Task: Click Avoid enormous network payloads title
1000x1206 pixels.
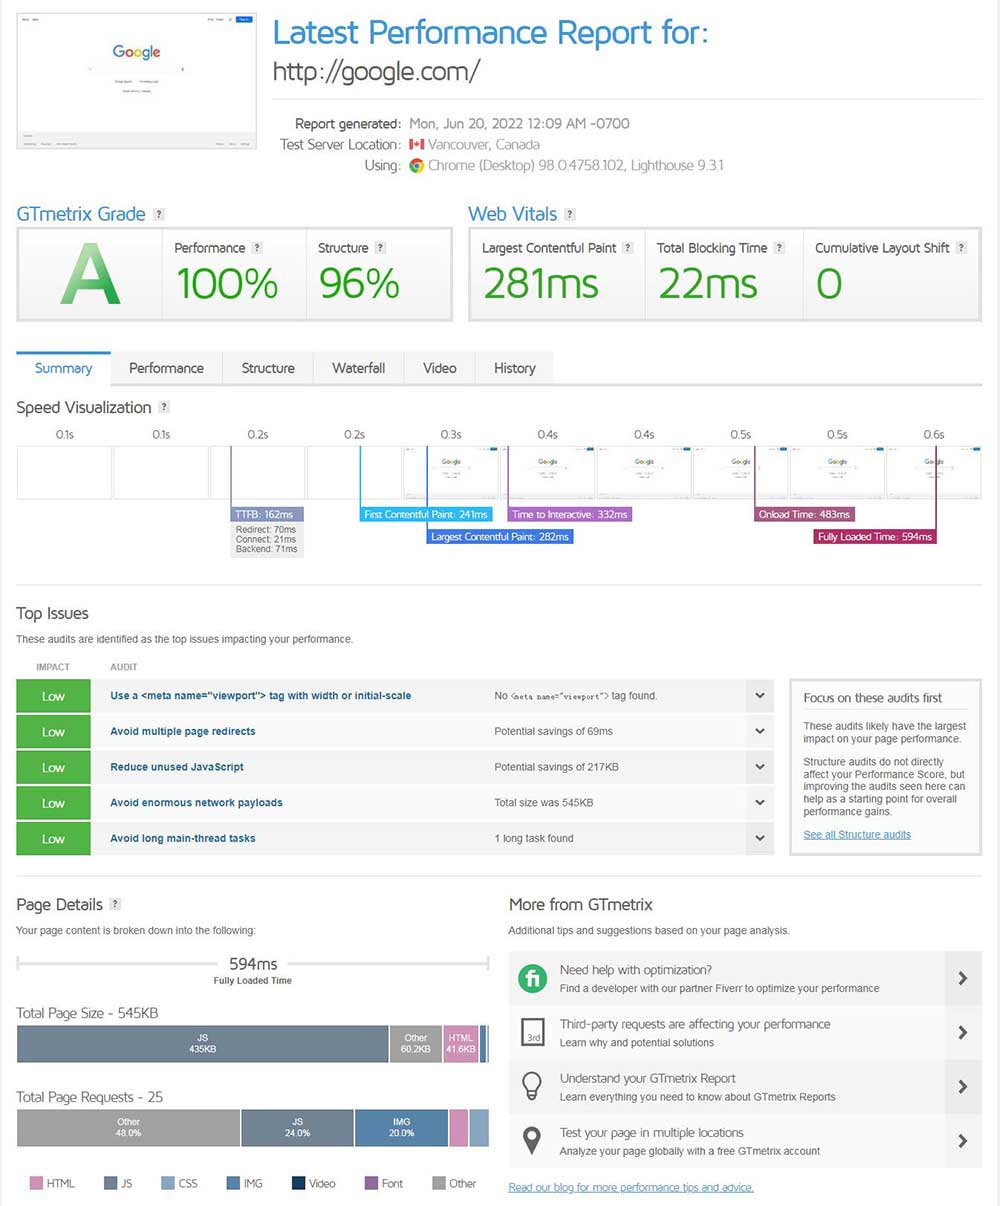Action: click(196, 803)
